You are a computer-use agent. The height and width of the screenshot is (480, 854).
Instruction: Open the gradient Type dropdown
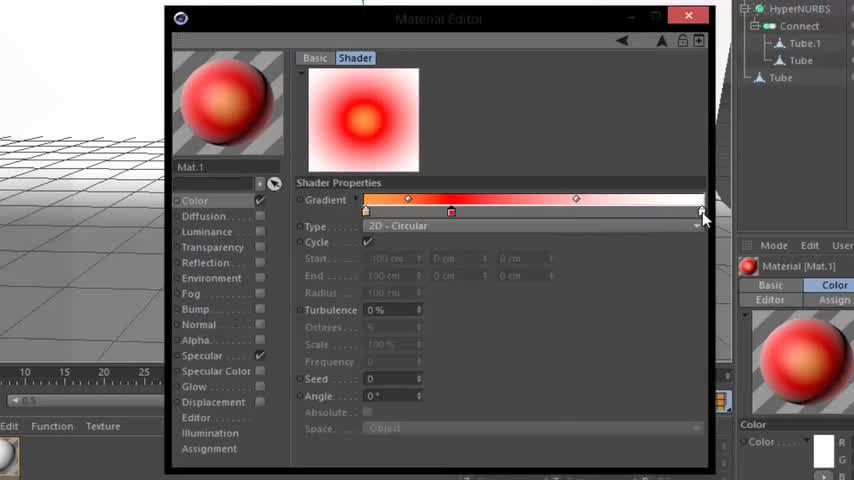533,226
